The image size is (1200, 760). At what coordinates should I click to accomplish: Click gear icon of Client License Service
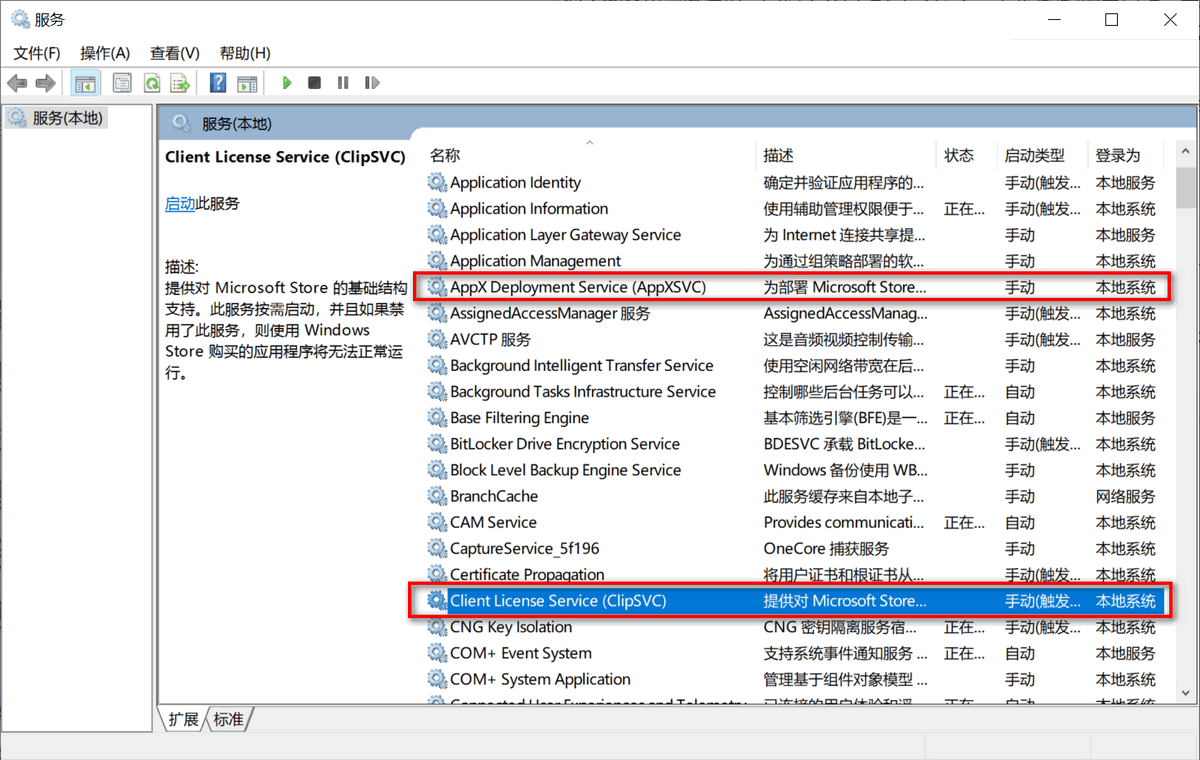[x=437, y=600]
